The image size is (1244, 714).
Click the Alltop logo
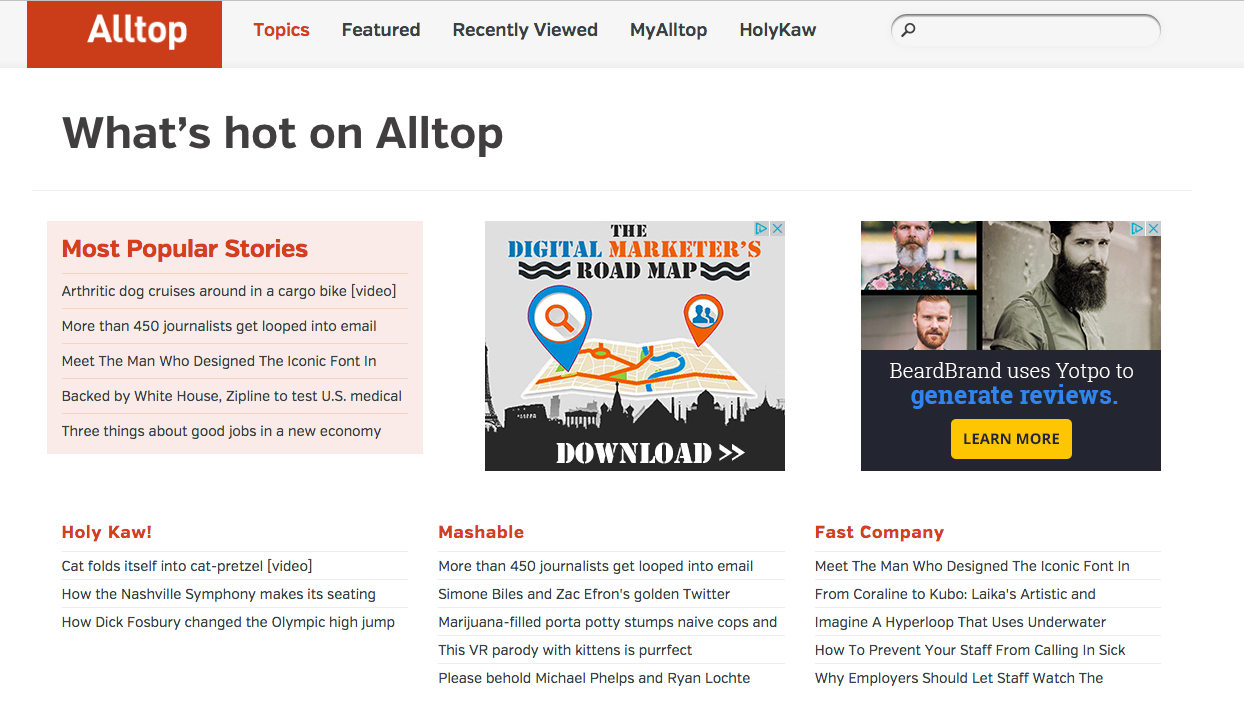[x=124, y=34]
